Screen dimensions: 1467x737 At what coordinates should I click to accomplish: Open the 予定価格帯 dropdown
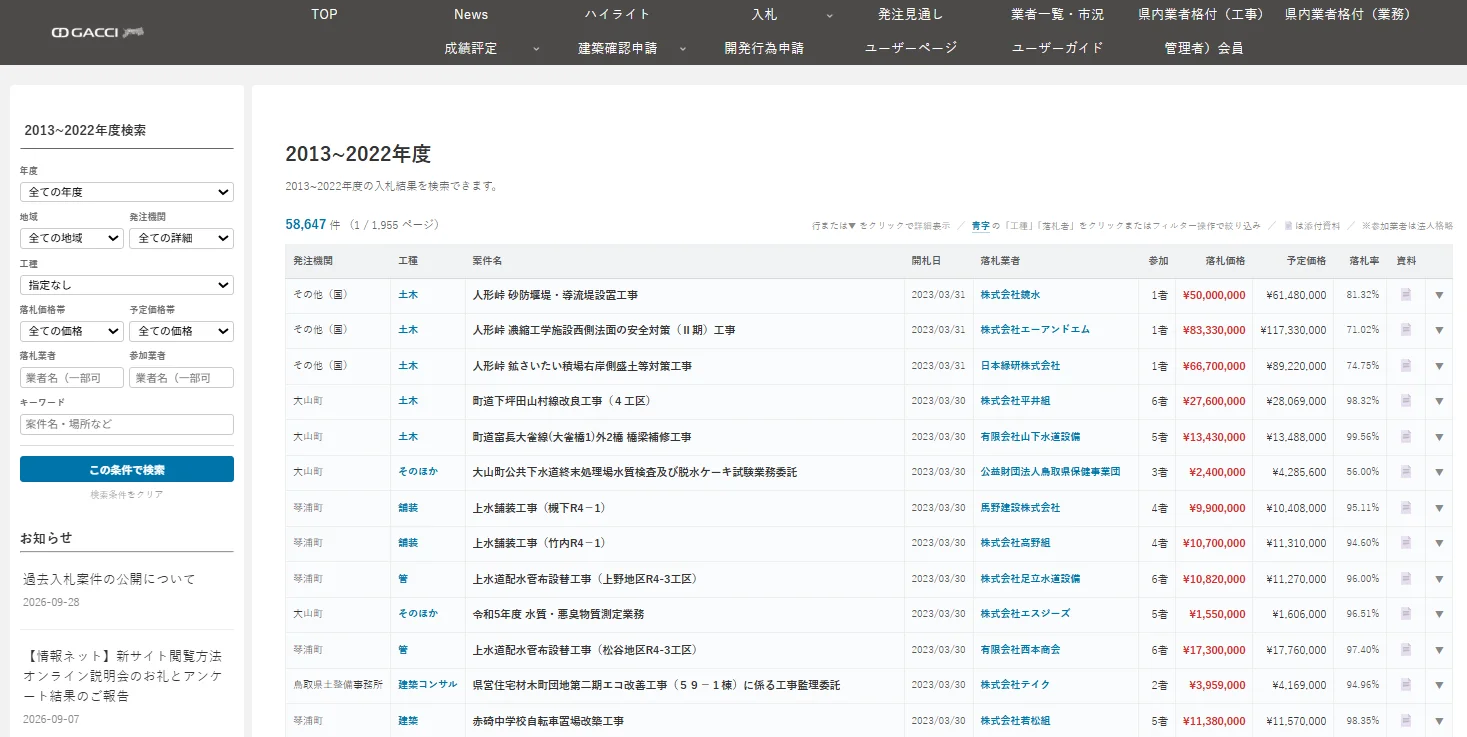(x=181, y=331)
